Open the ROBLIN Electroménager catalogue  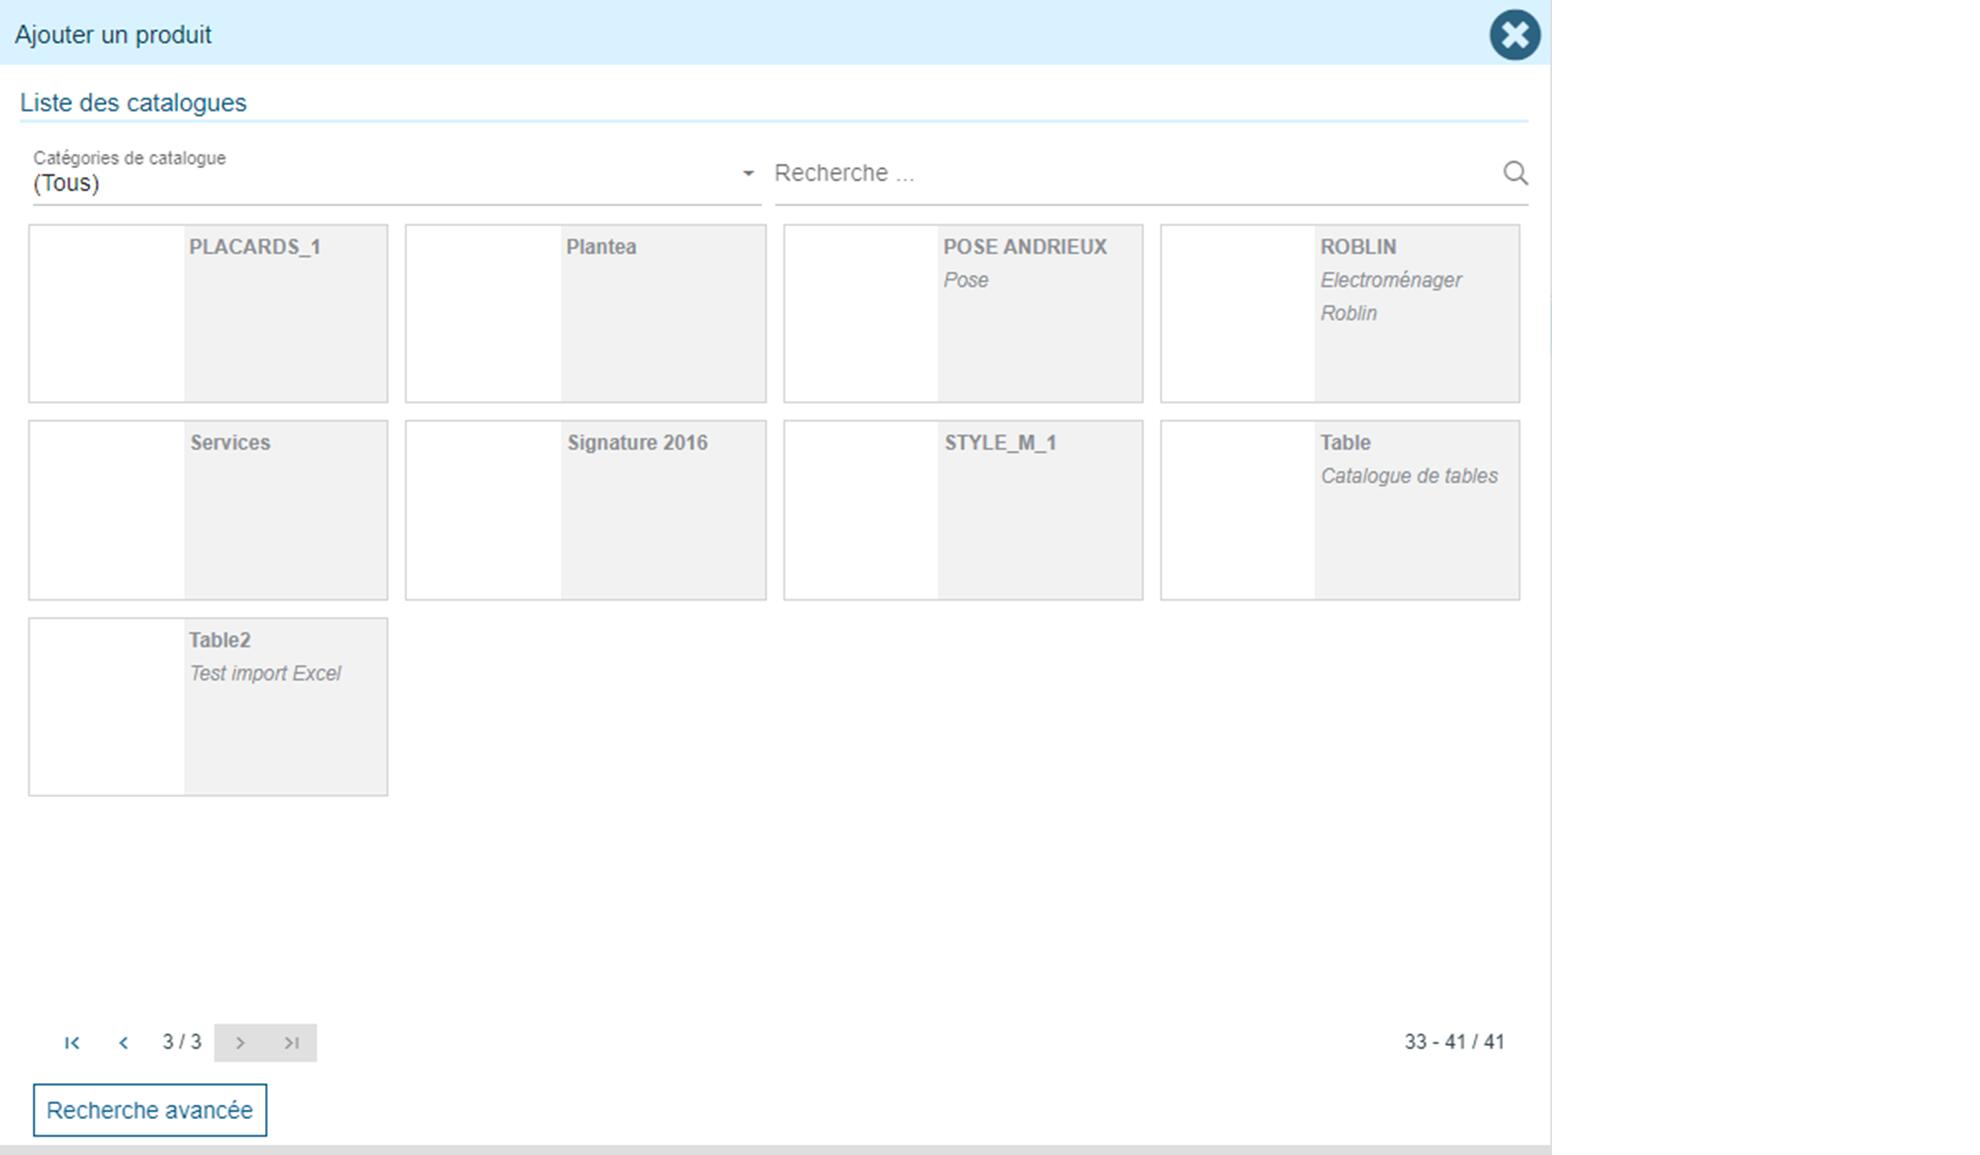point(1340,314)
